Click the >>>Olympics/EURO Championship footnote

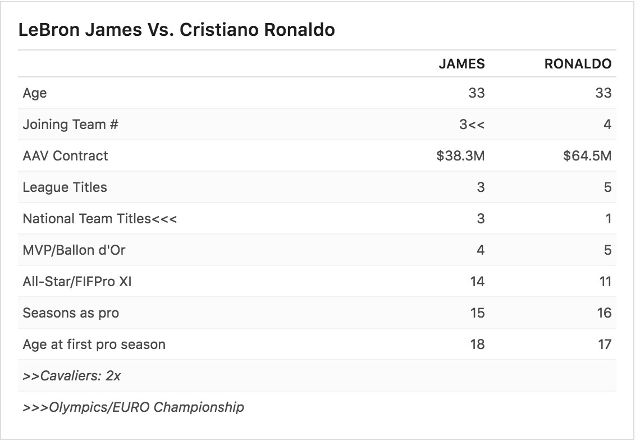click(133, 407)
